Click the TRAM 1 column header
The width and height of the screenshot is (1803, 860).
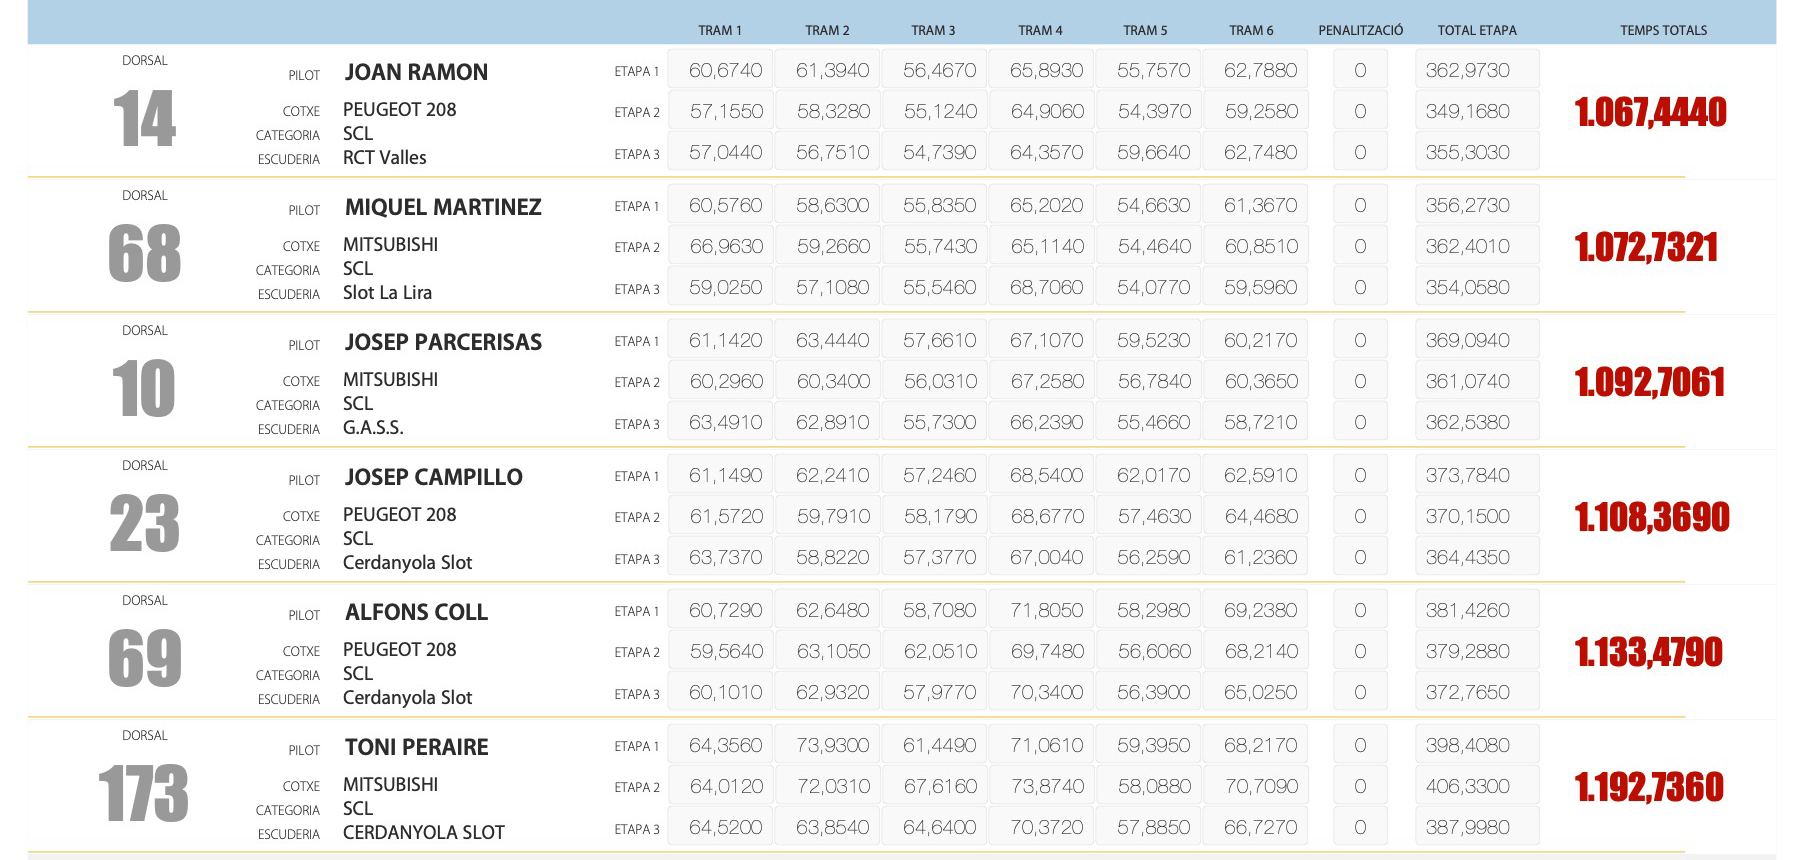pos(719,30)
